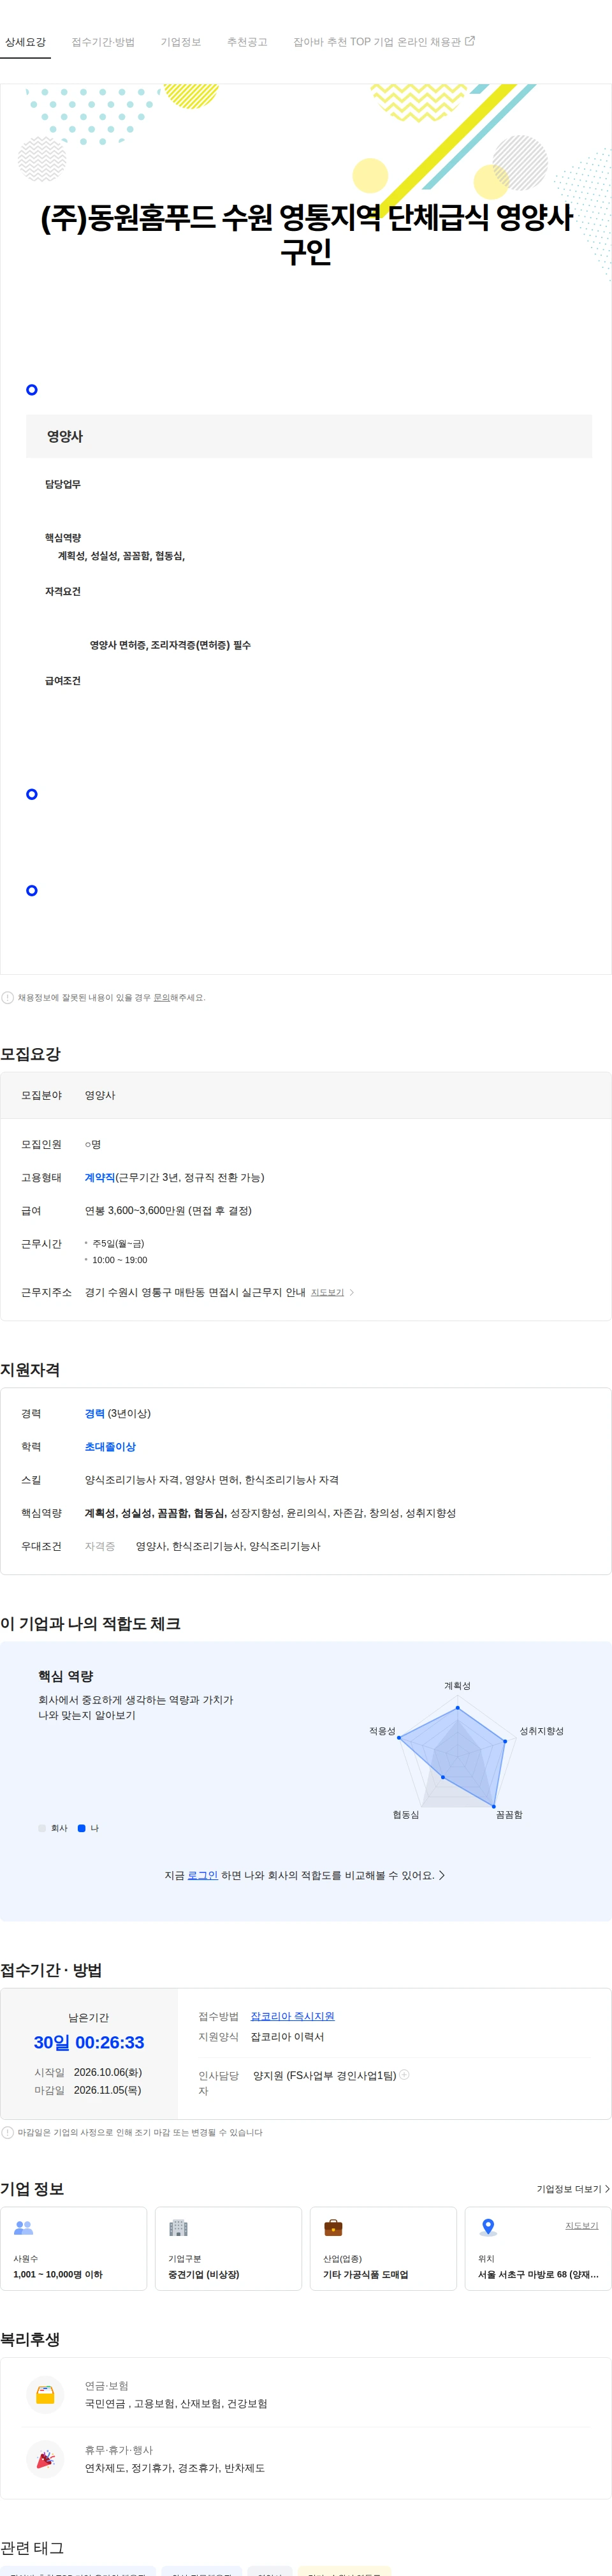Viewport: 612px width, 2576px height.
Task: Click 중견기업 (비상장) text
Action: [x=204, y=2274]
